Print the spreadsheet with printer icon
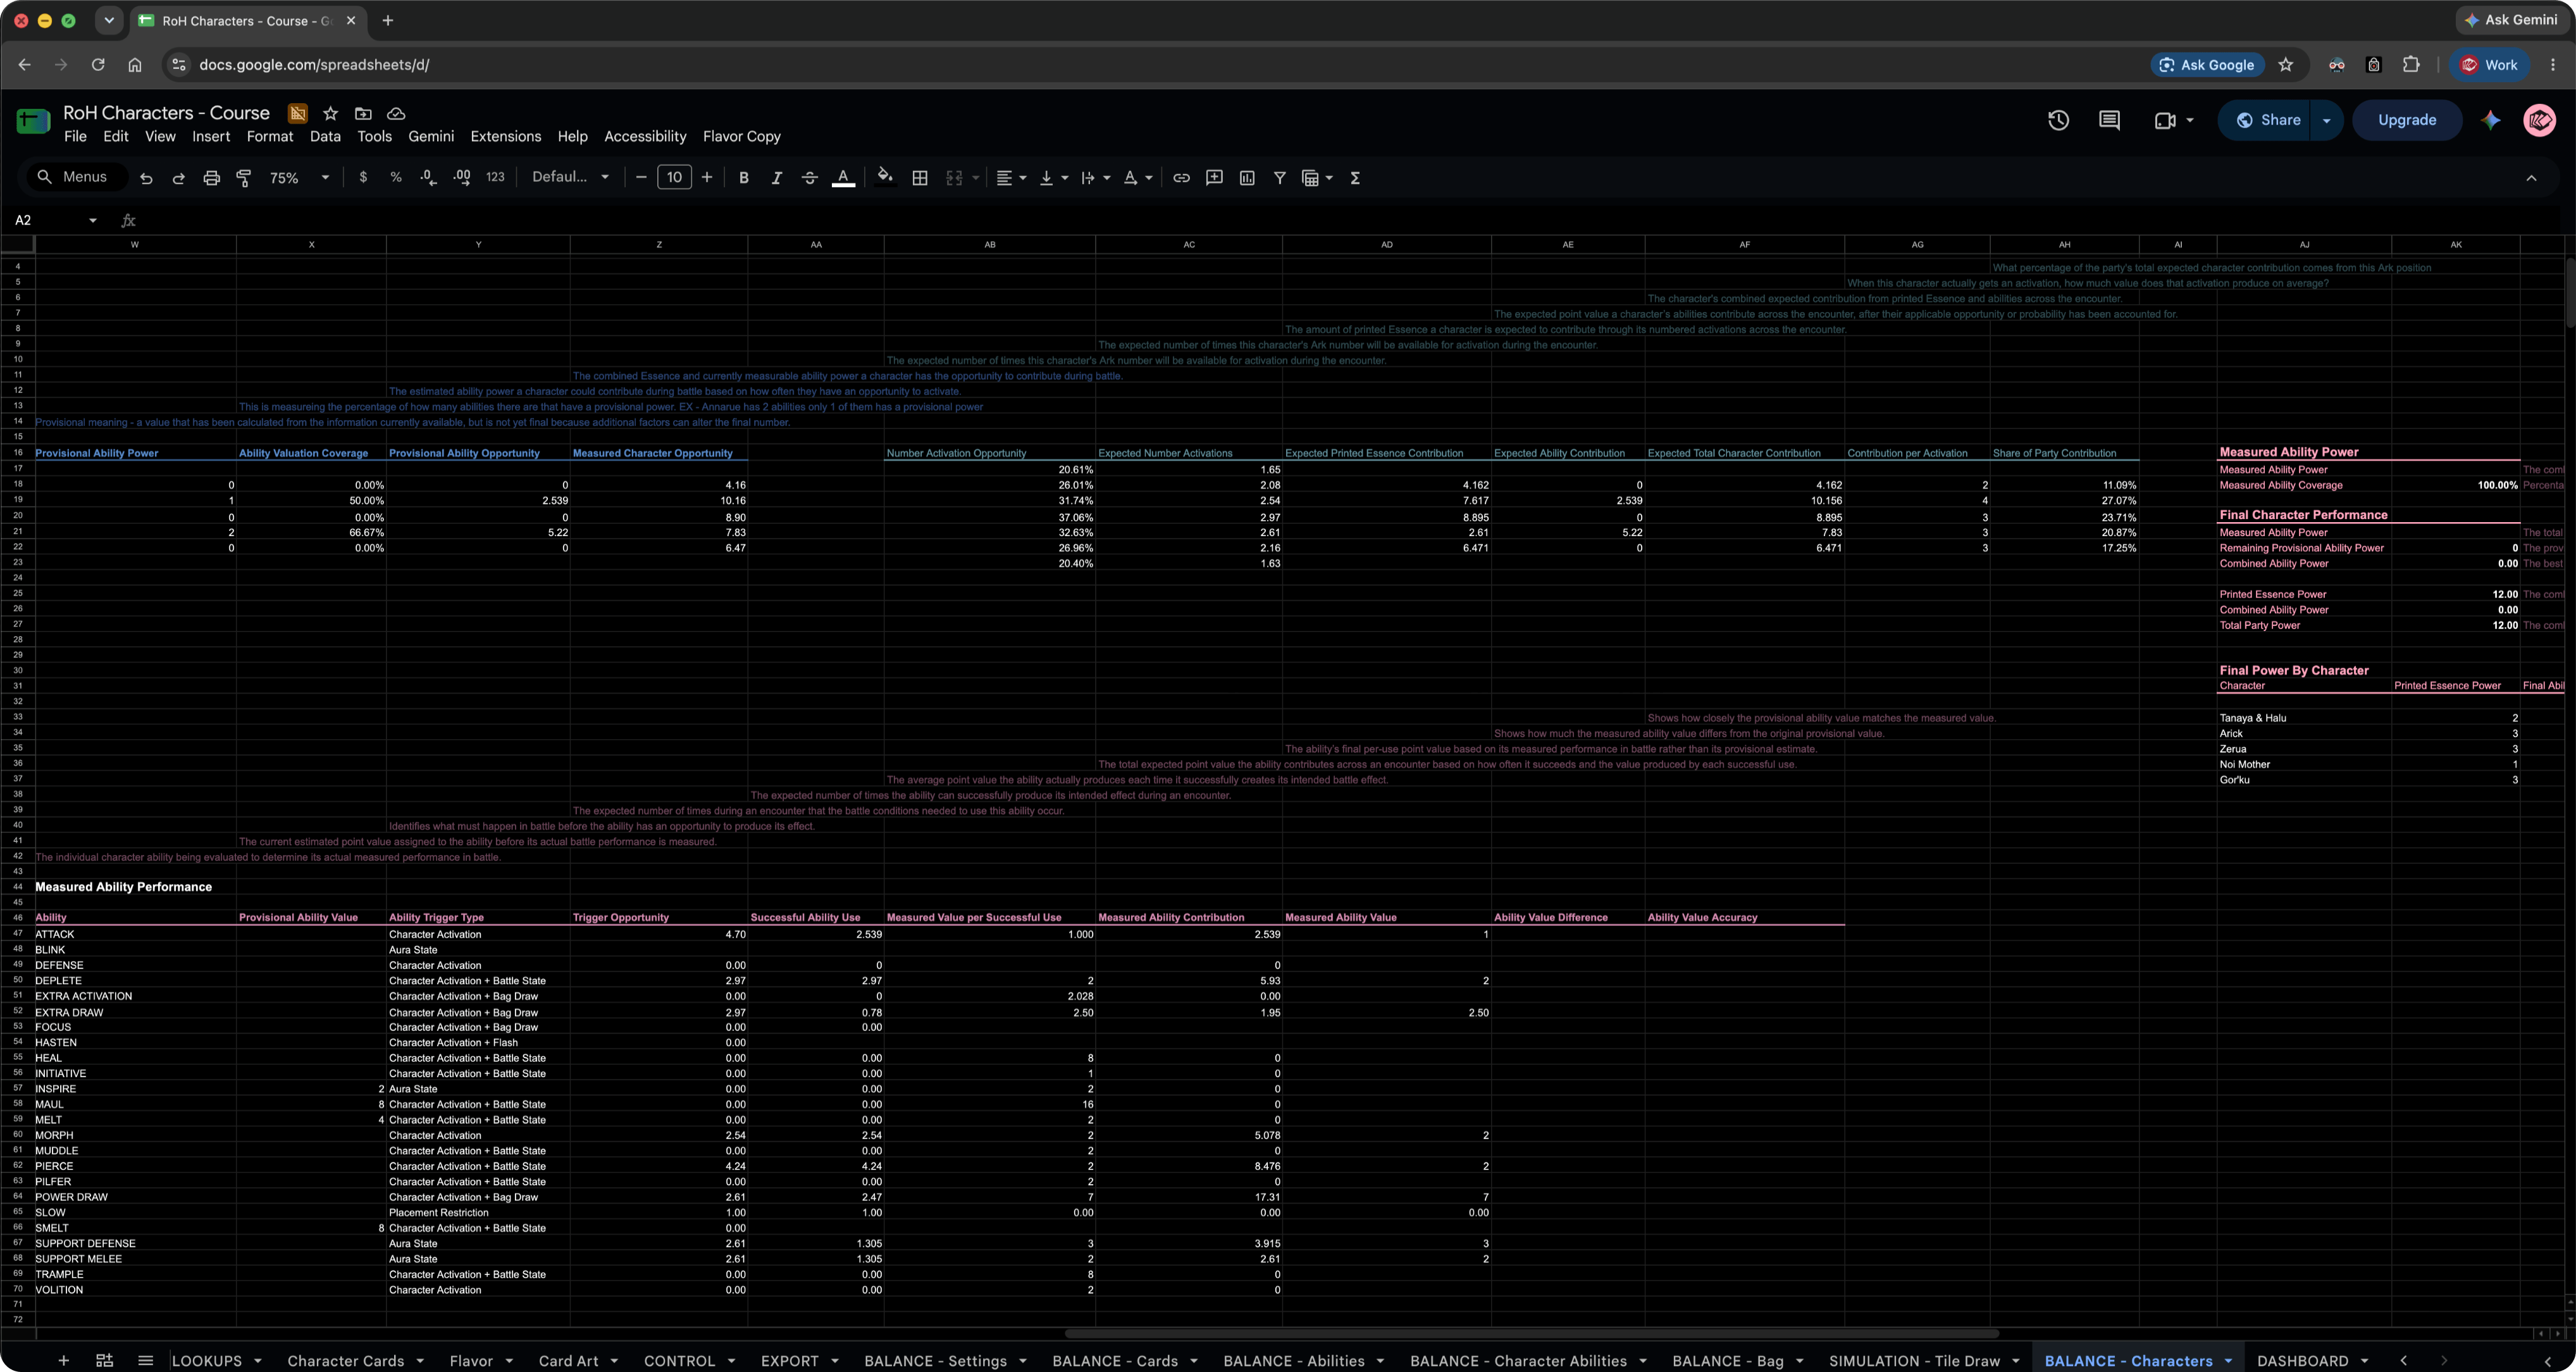Viewport: 2576px width, 1372px height. pos(211,178)
